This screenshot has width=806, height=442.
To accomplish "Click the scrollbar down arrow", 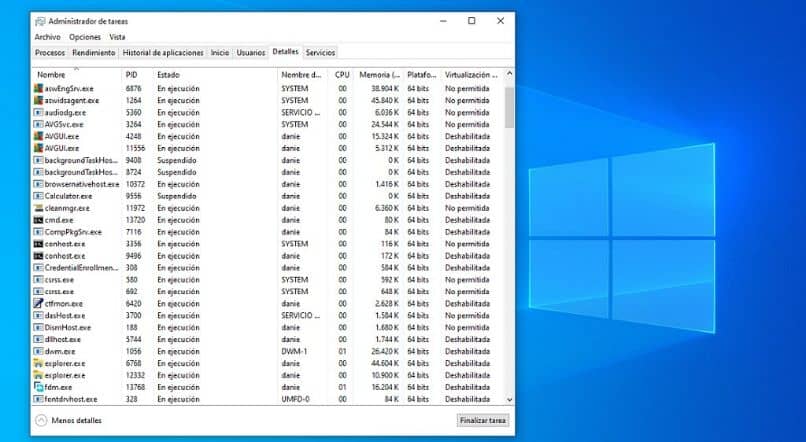I will tap(509, 399).
